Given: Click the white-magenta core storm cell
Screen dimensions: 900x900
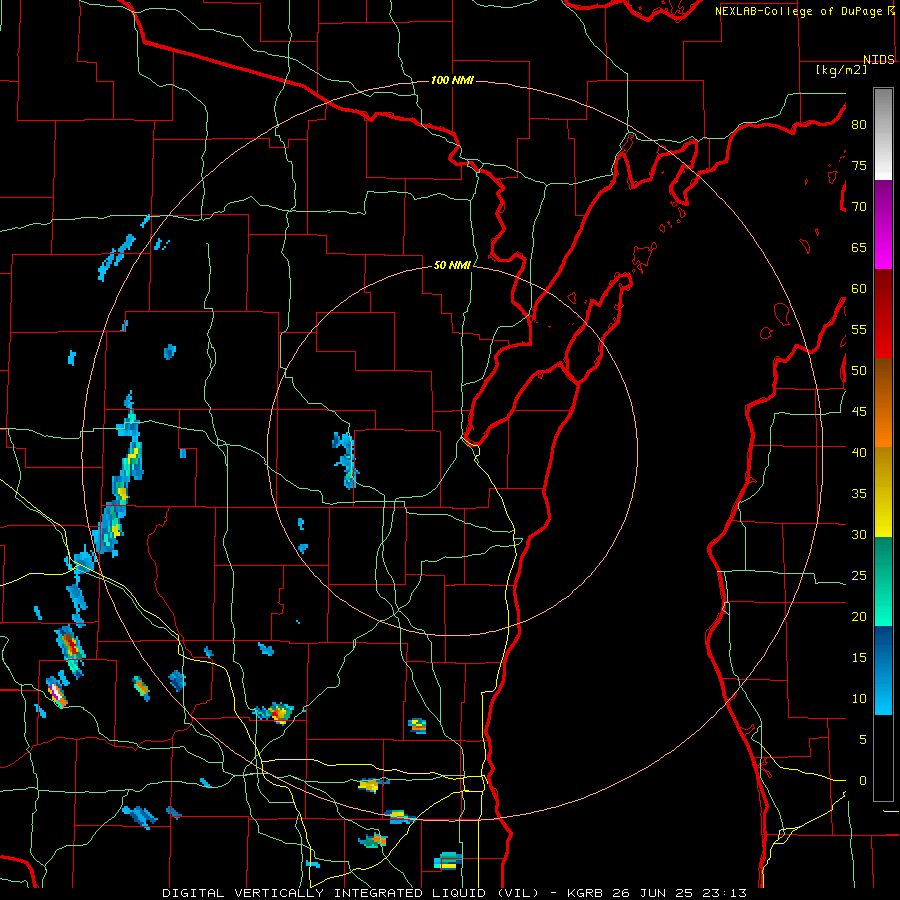Looking at the screenshot, I should (56, 692).
